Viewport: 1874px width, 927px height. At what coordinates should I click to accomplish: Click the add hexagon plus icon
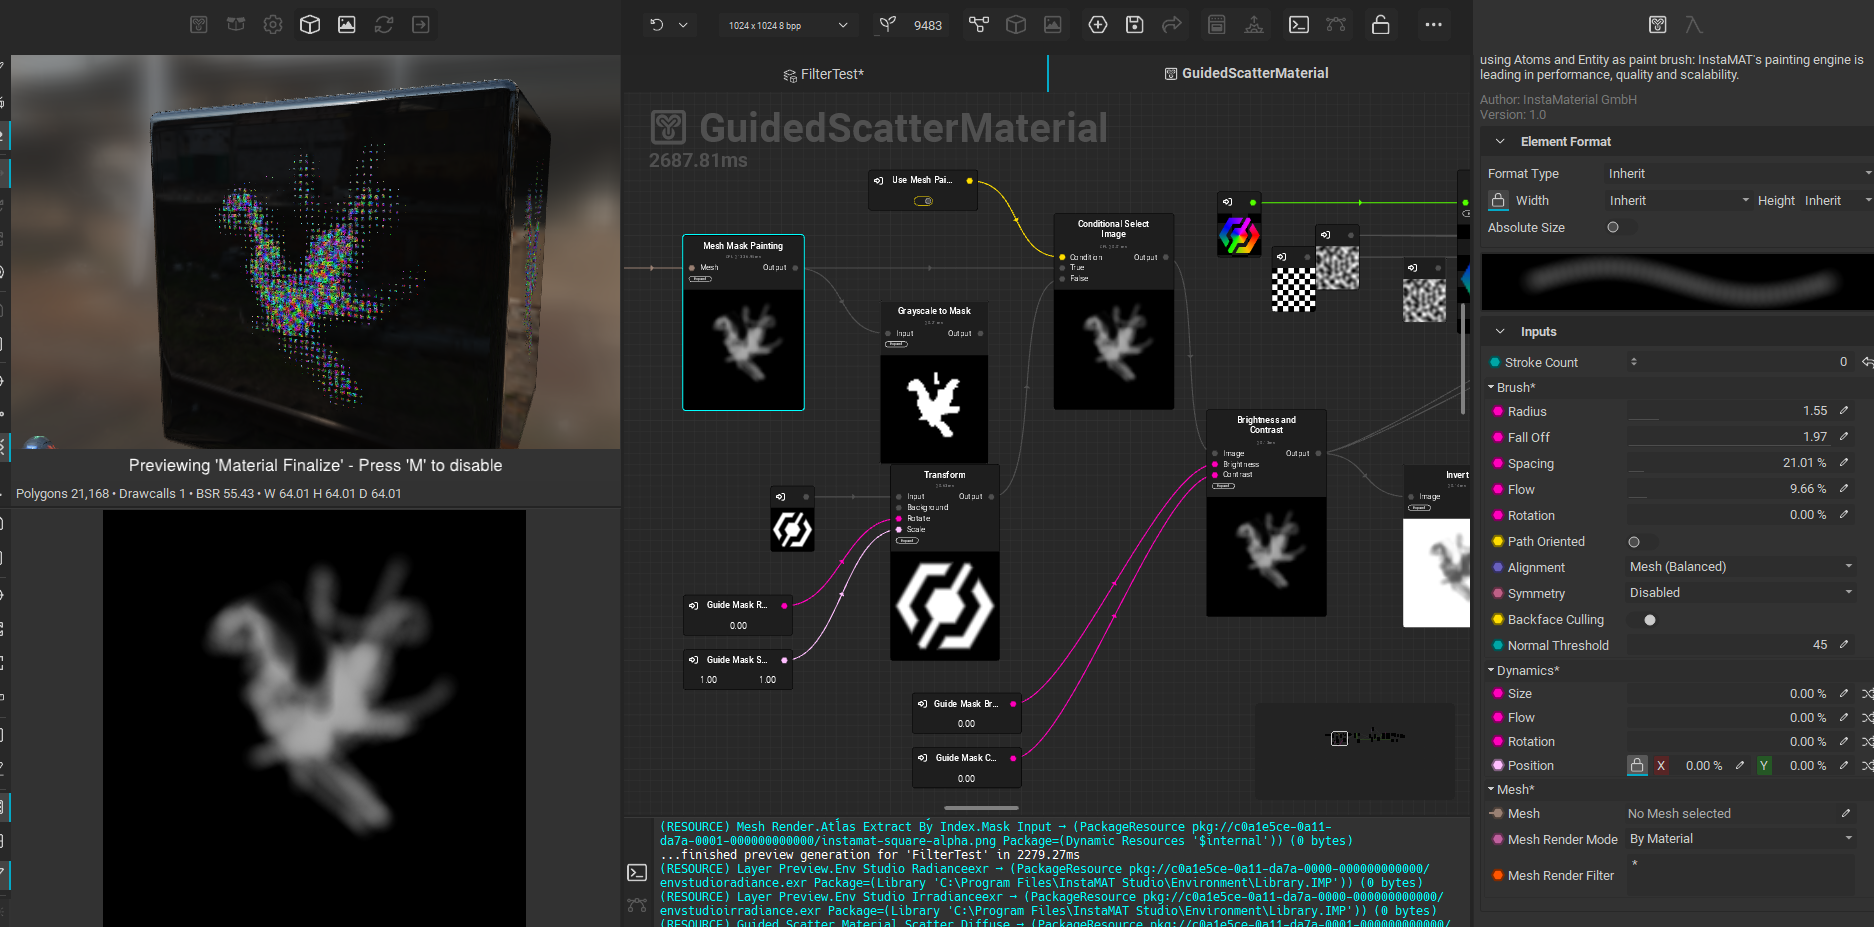pos(1097,25)
